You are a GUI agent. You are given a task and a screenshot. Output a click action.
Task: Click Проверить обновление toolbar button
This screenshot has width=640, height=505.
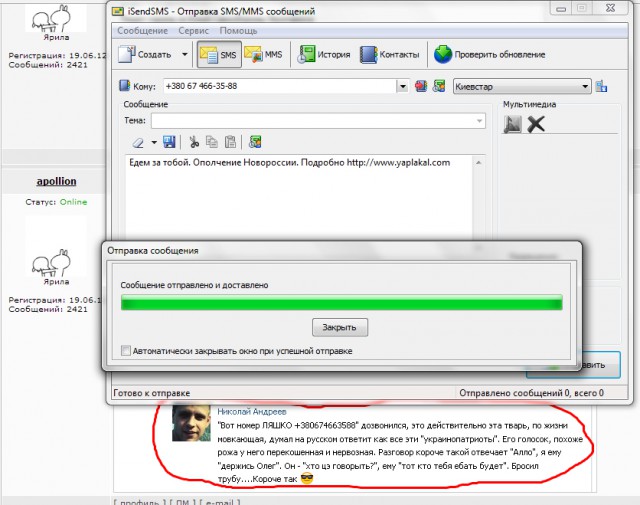pyautogui.click(x=489, y=54)
